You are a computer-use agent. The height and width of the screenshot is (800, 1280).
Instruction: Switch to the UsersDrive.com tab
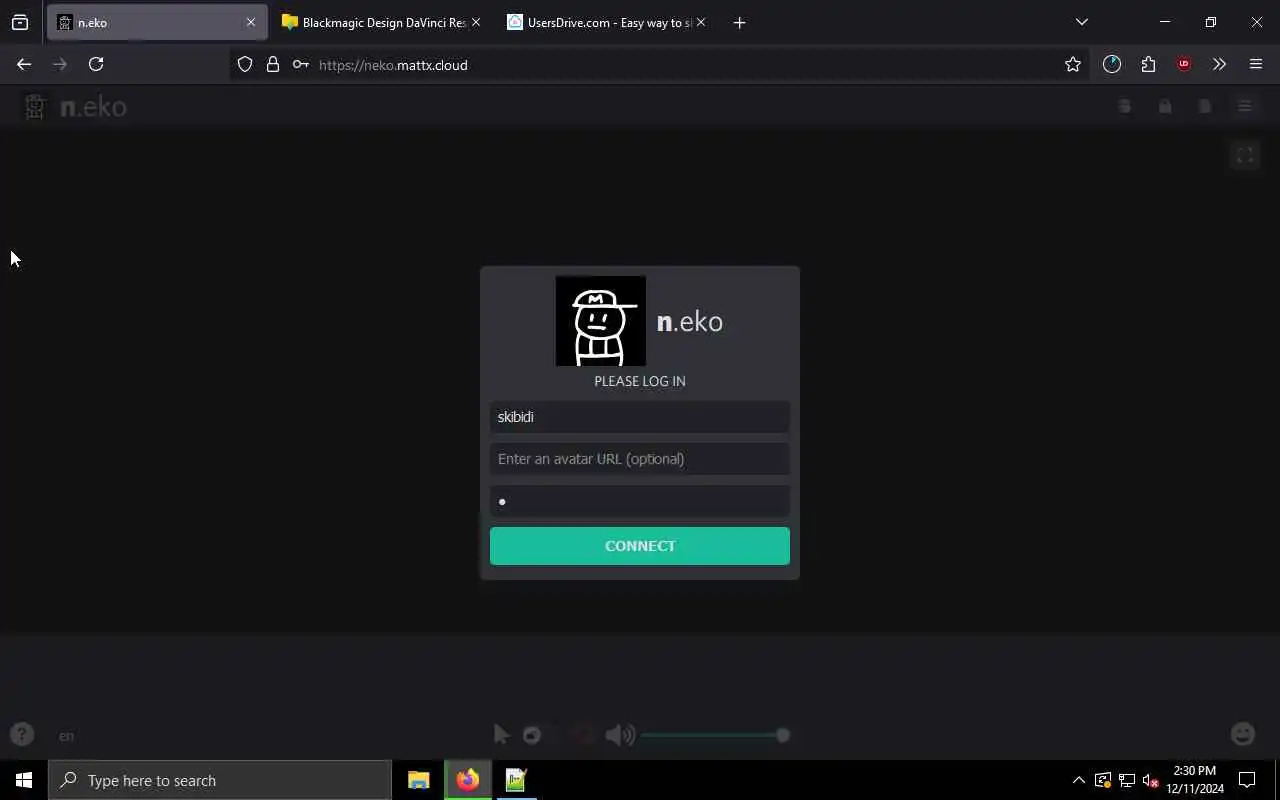pyautogui.click(x=607, y=22)
